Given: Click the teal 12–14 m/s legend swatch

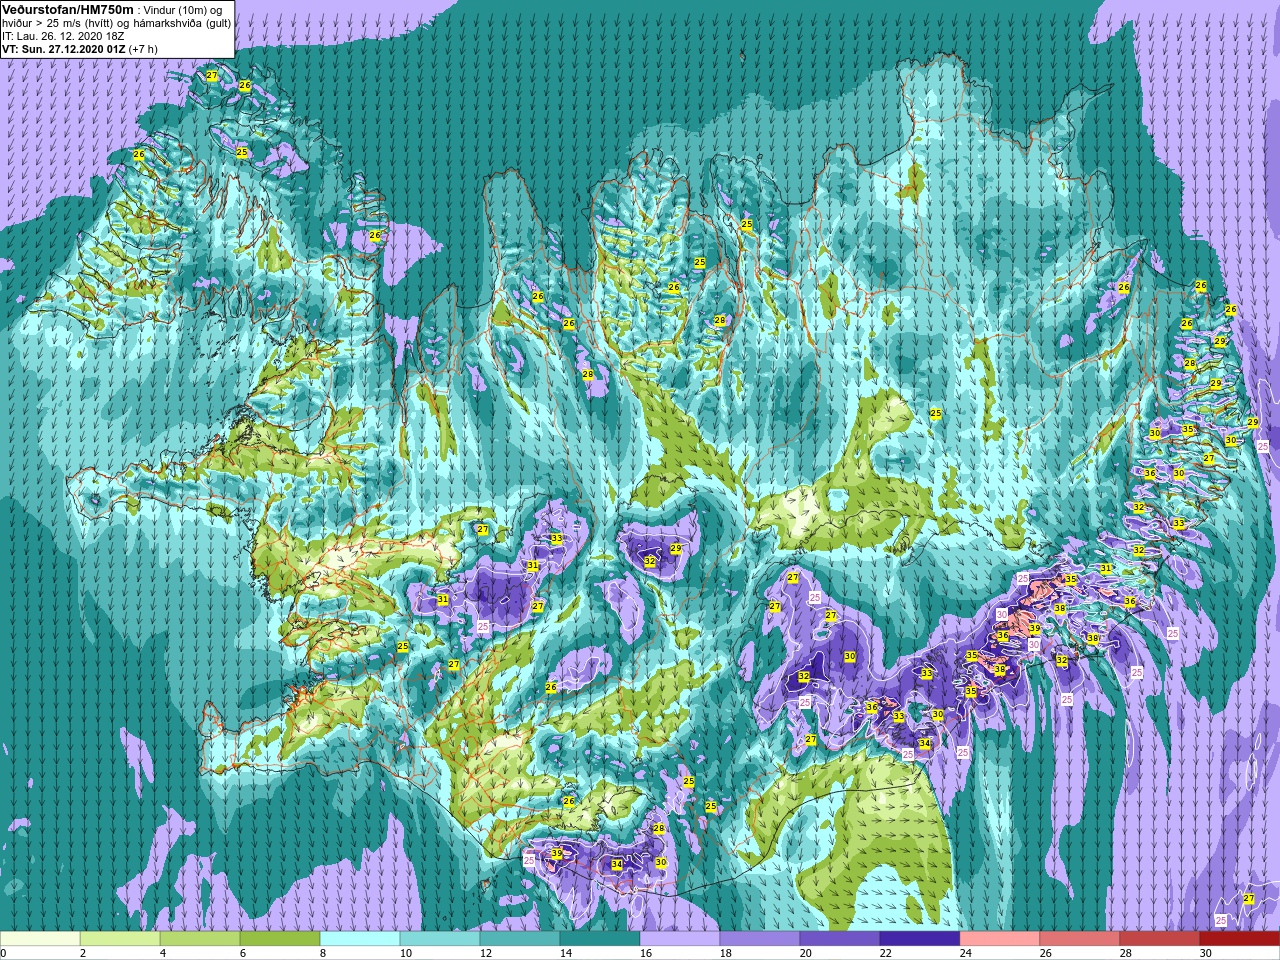Looking at the screenshot, I should 520,939.
